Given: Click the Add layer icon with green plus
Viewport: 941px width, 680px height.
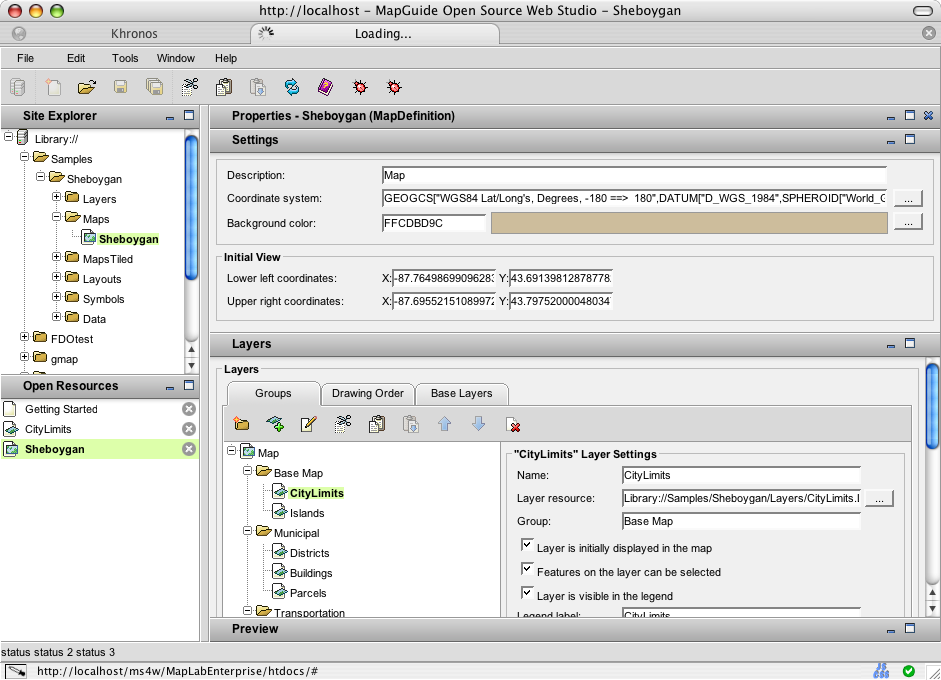Looking at the screenshot, I should pyautogui.click(x=275, y=424).
